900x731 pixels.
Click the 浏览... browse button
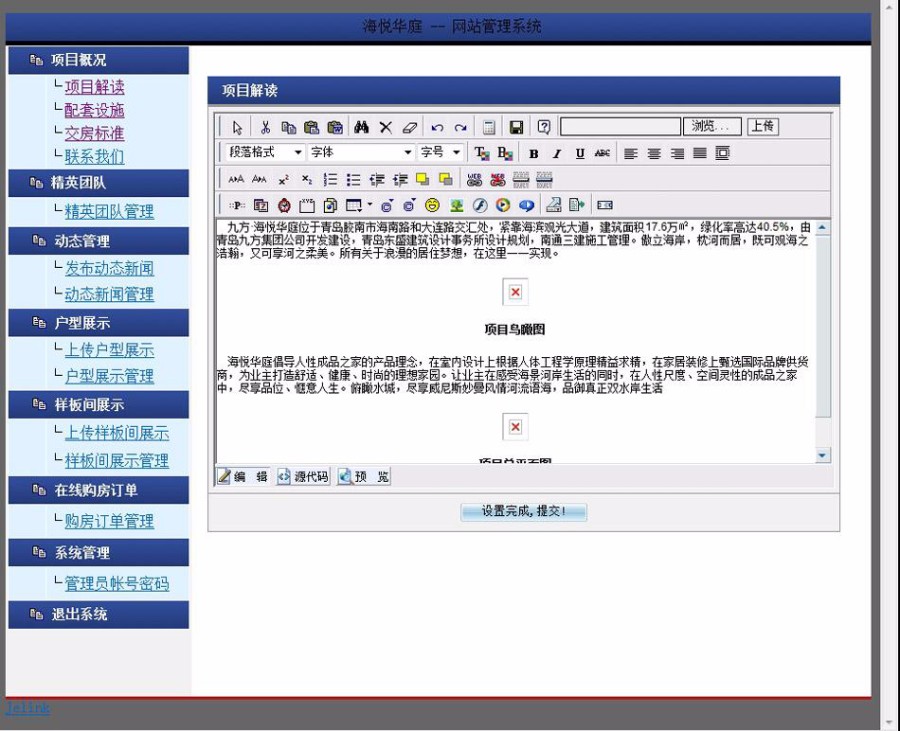pos(712,126)
